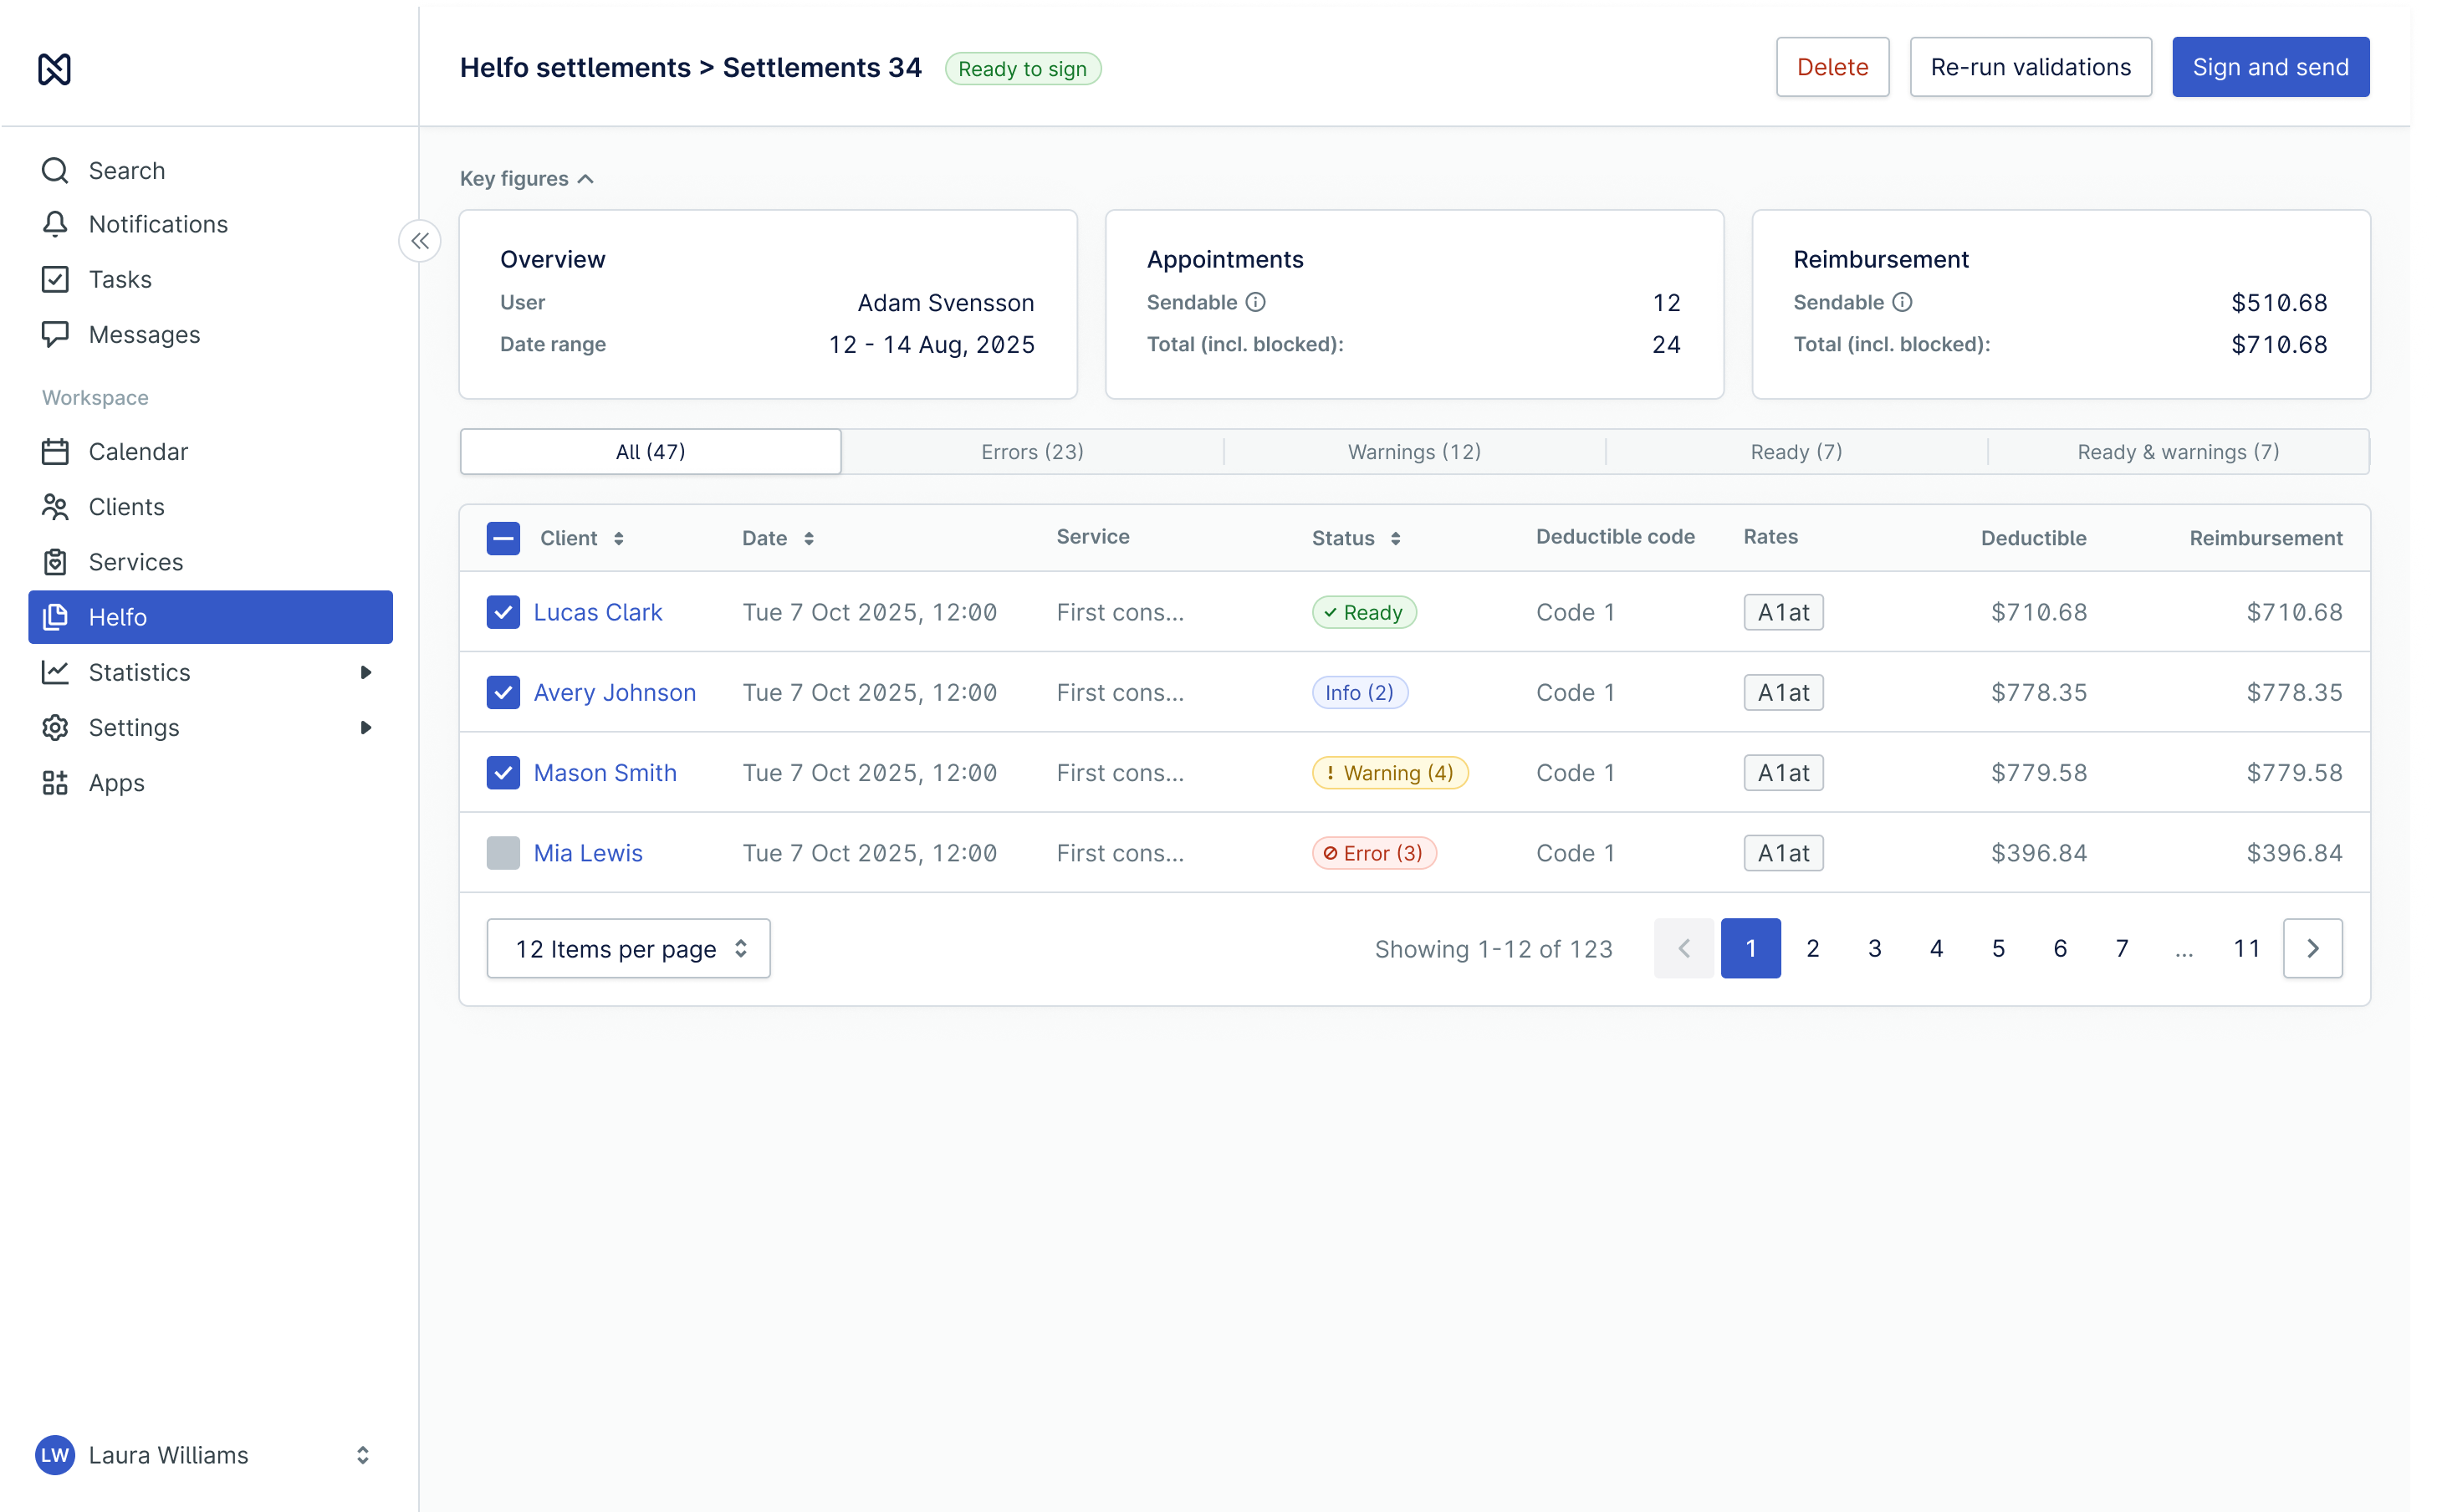This screenshot has width=2437, height=1512.
Task: Open the Apps grid icon
Action: (55, 783)
